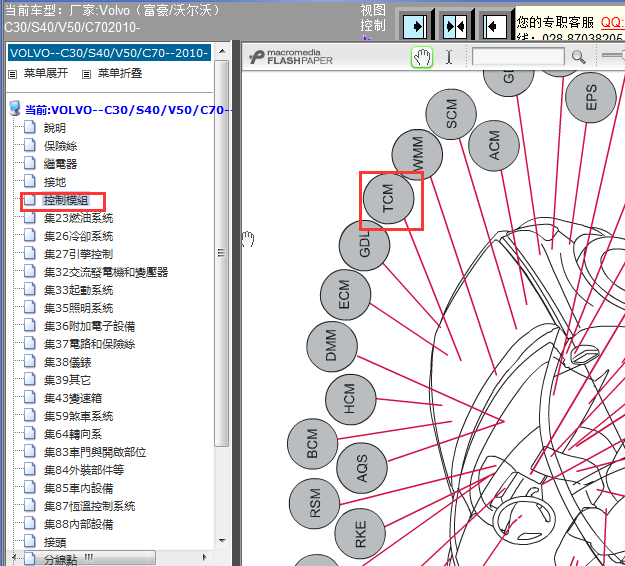Open the 集38儀錶 tree item
625x566 pixels.
pos(67,362)
